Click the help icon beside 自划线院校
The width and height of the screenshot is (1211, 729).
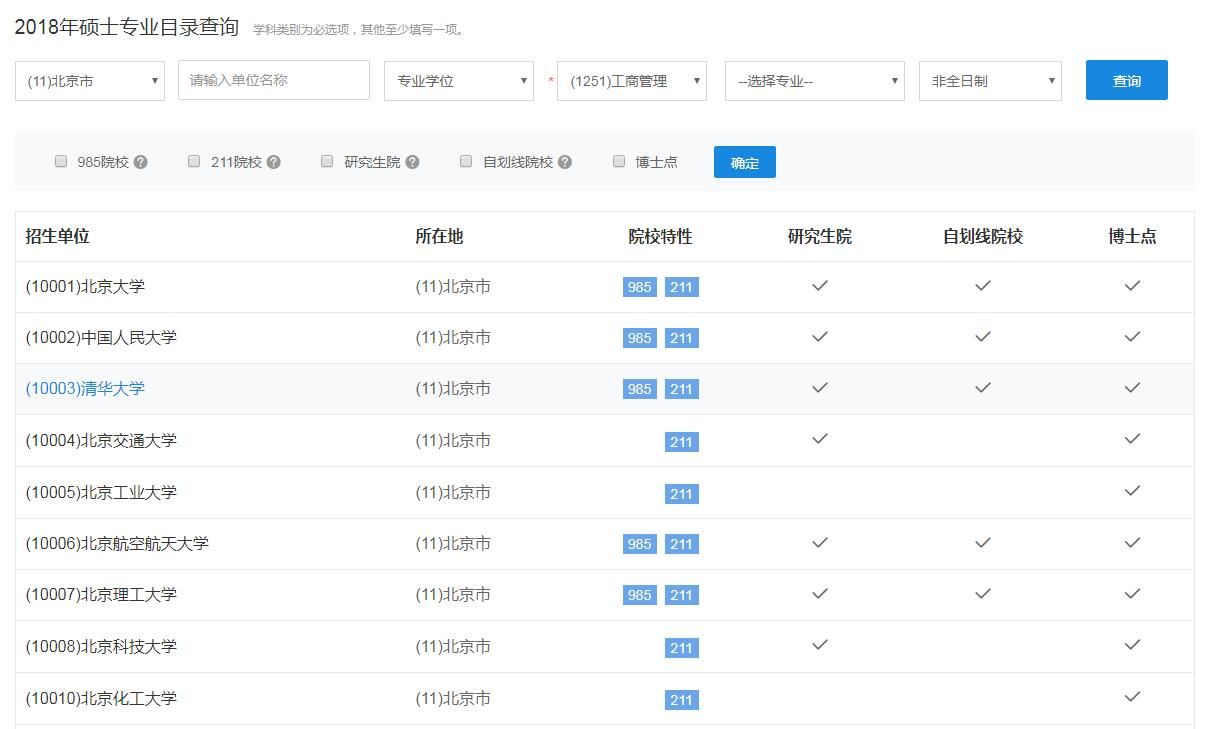(565, 162)
